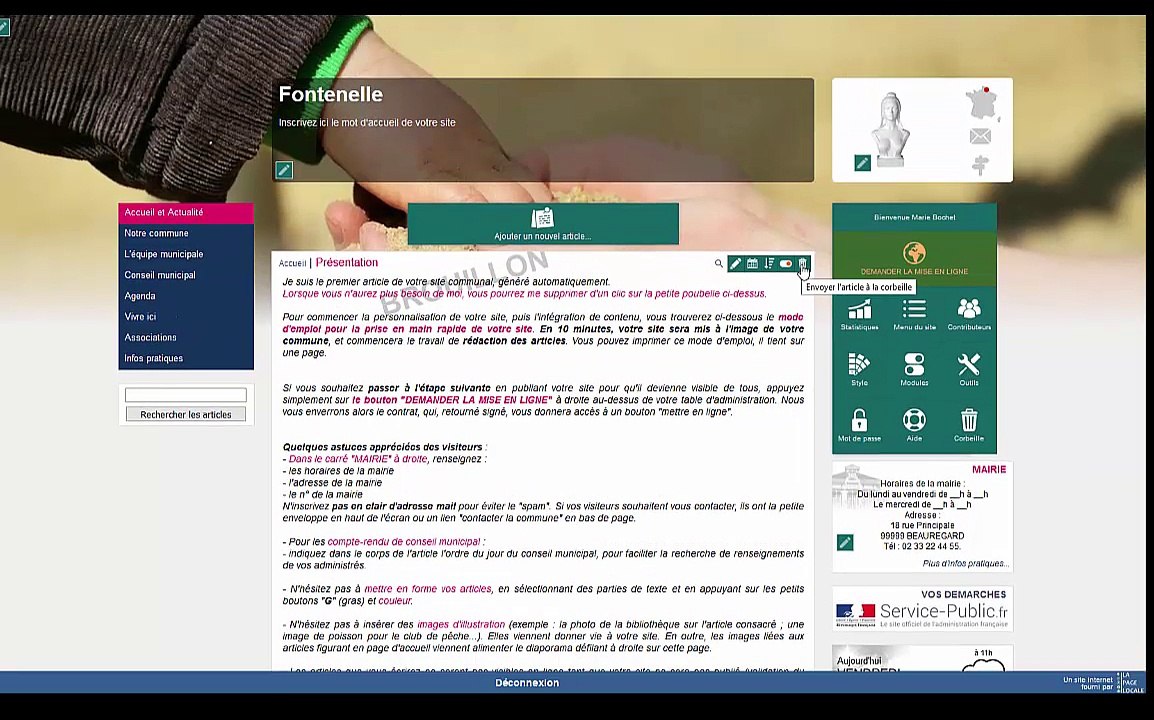This screenshot has width=1154, height=720.
Task: Edit the site welcome message banner
Action: click(x=284, y=170)
